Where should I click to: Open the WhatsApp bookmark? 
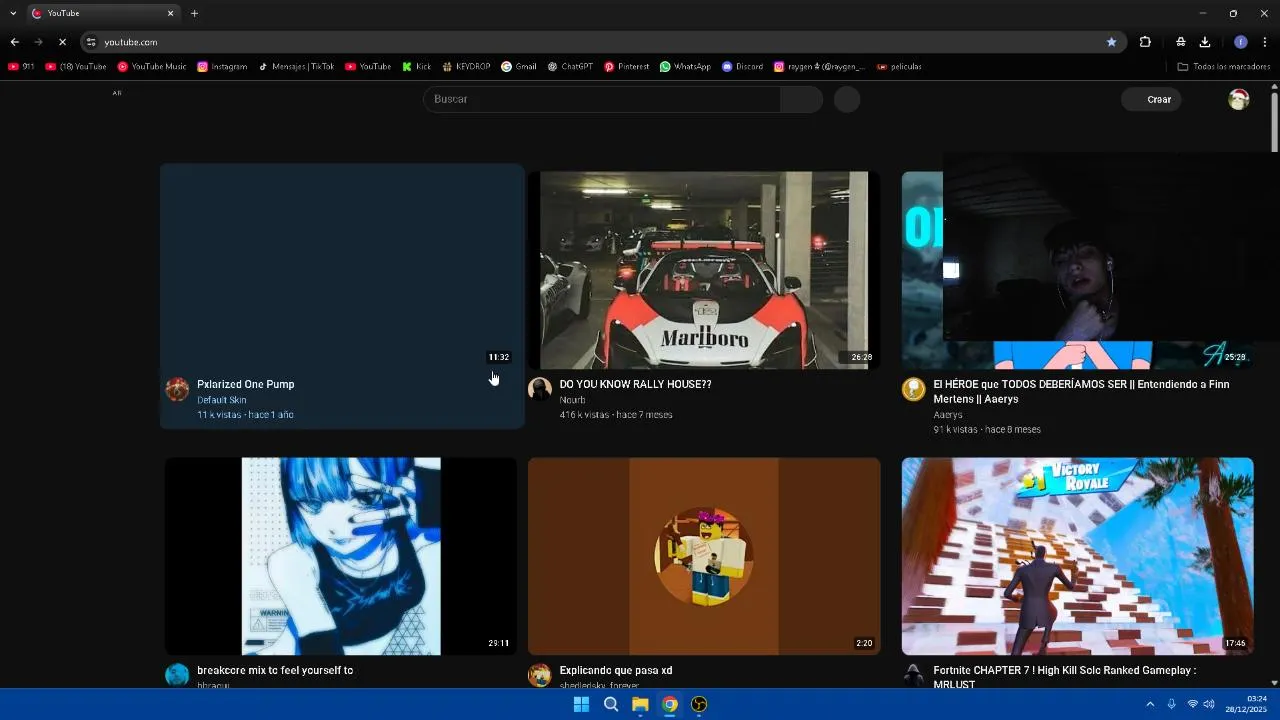(685, 67)
